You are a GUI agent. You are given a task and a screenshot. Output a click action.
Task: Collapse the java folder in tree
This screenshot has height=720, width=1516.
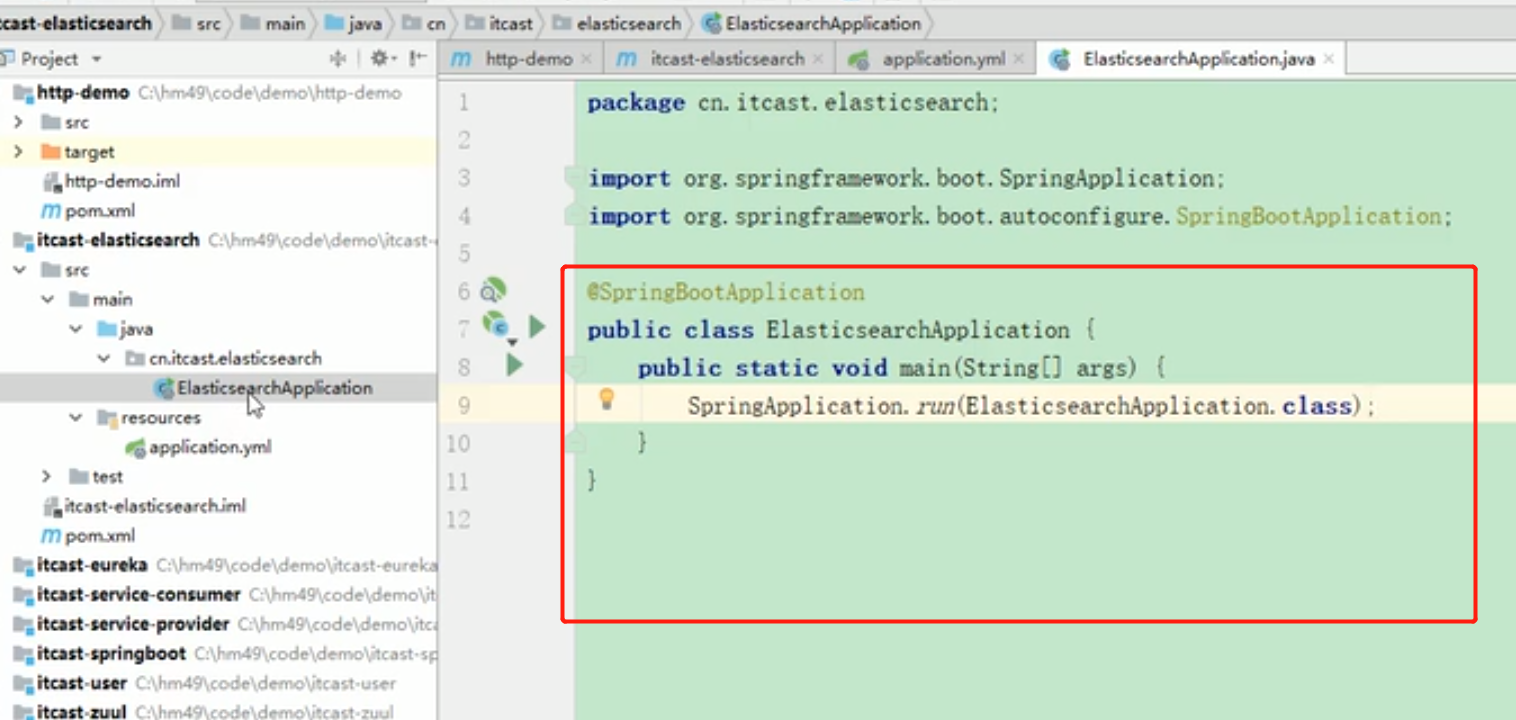click(x=76, y=329)
